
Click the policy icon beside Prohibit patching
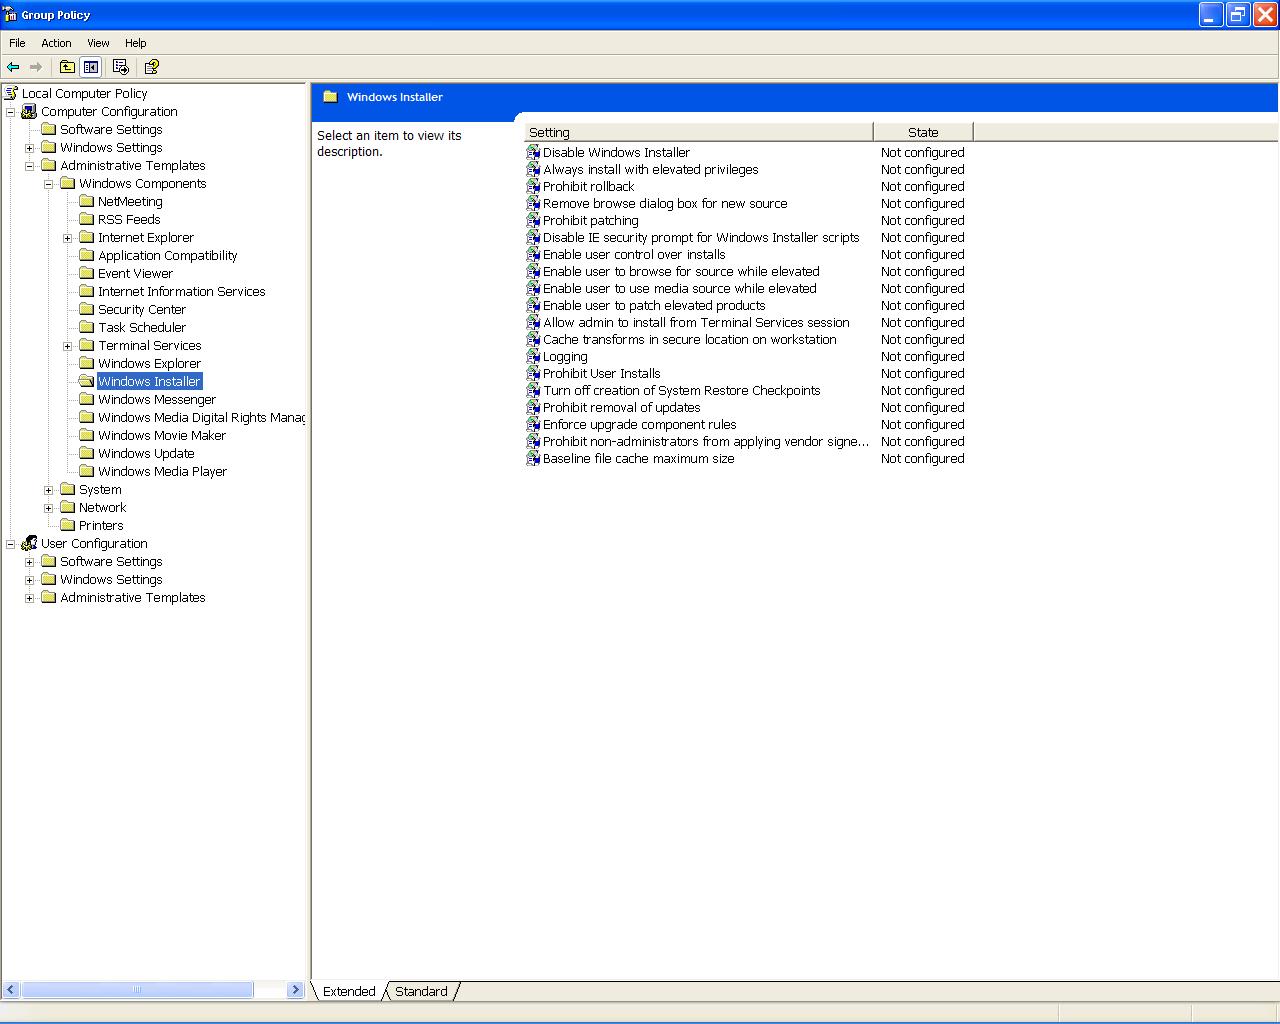point(533,220)
